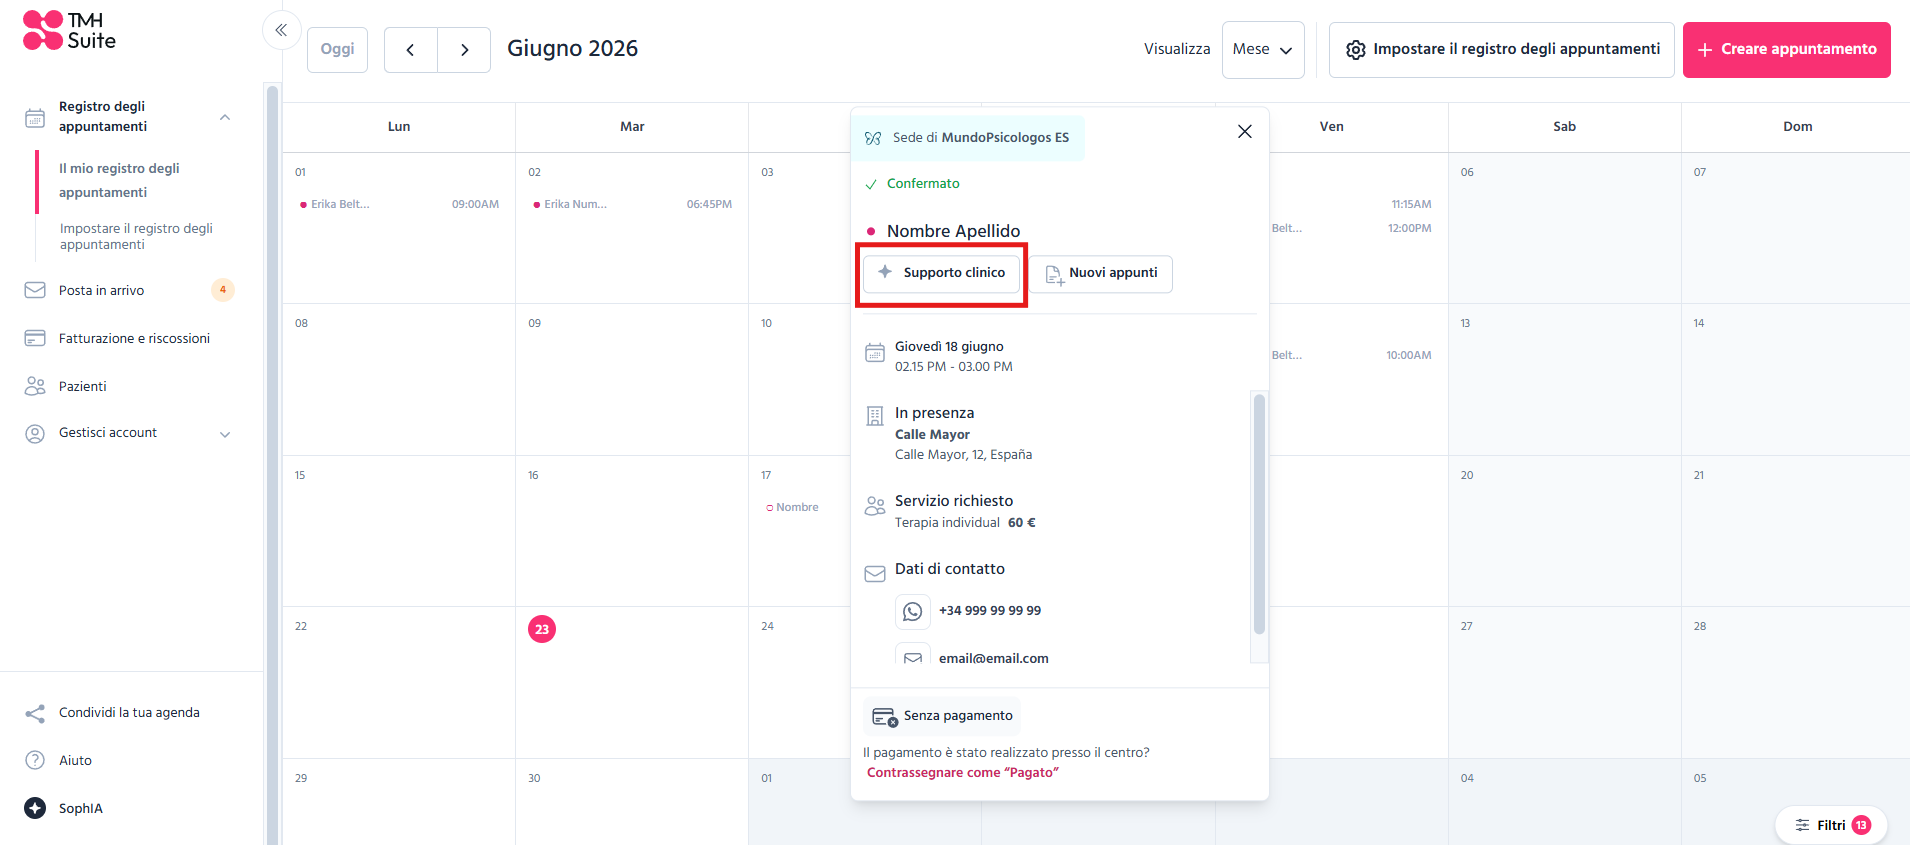This screenshot has width=1910, height=845.
Task: Open Impostare il registro degli appuntamenti sidebar item
Action: coord(136,237)
